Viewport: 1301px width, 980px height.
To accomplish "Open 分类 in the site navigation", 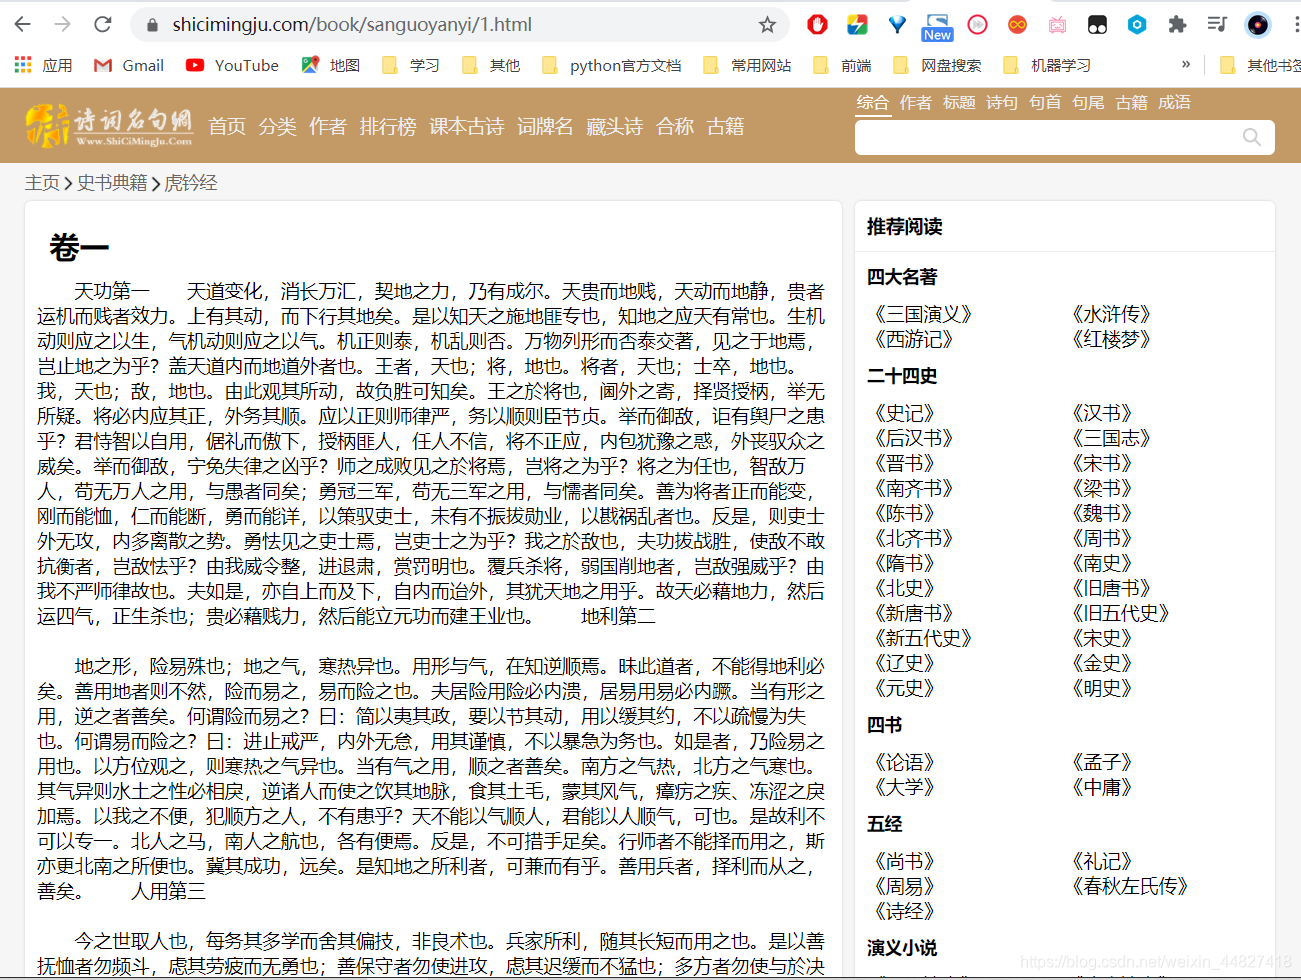I will coord(277,126).
